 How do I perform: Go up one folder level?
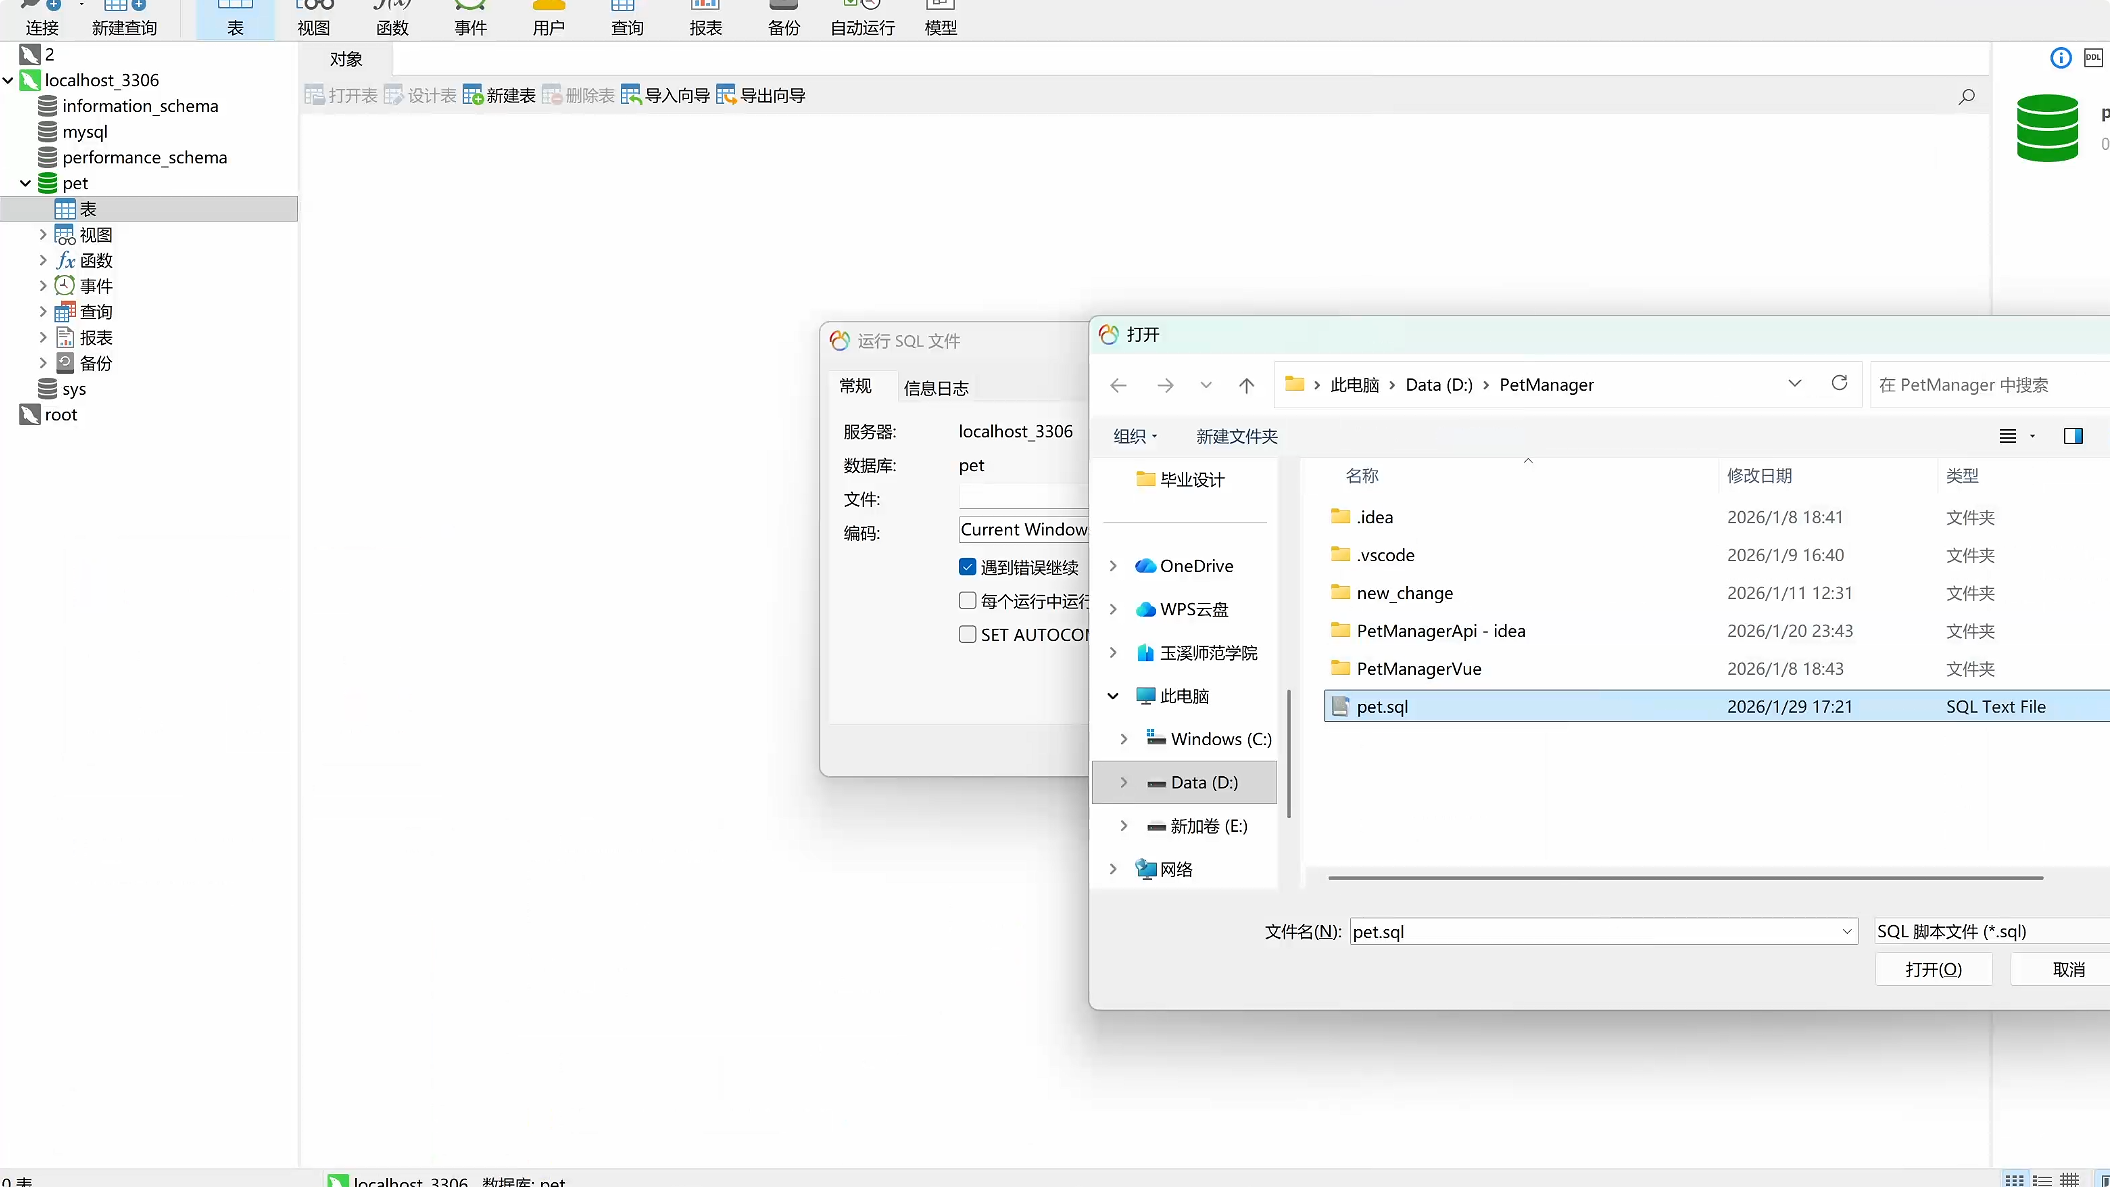(1246, 385)
